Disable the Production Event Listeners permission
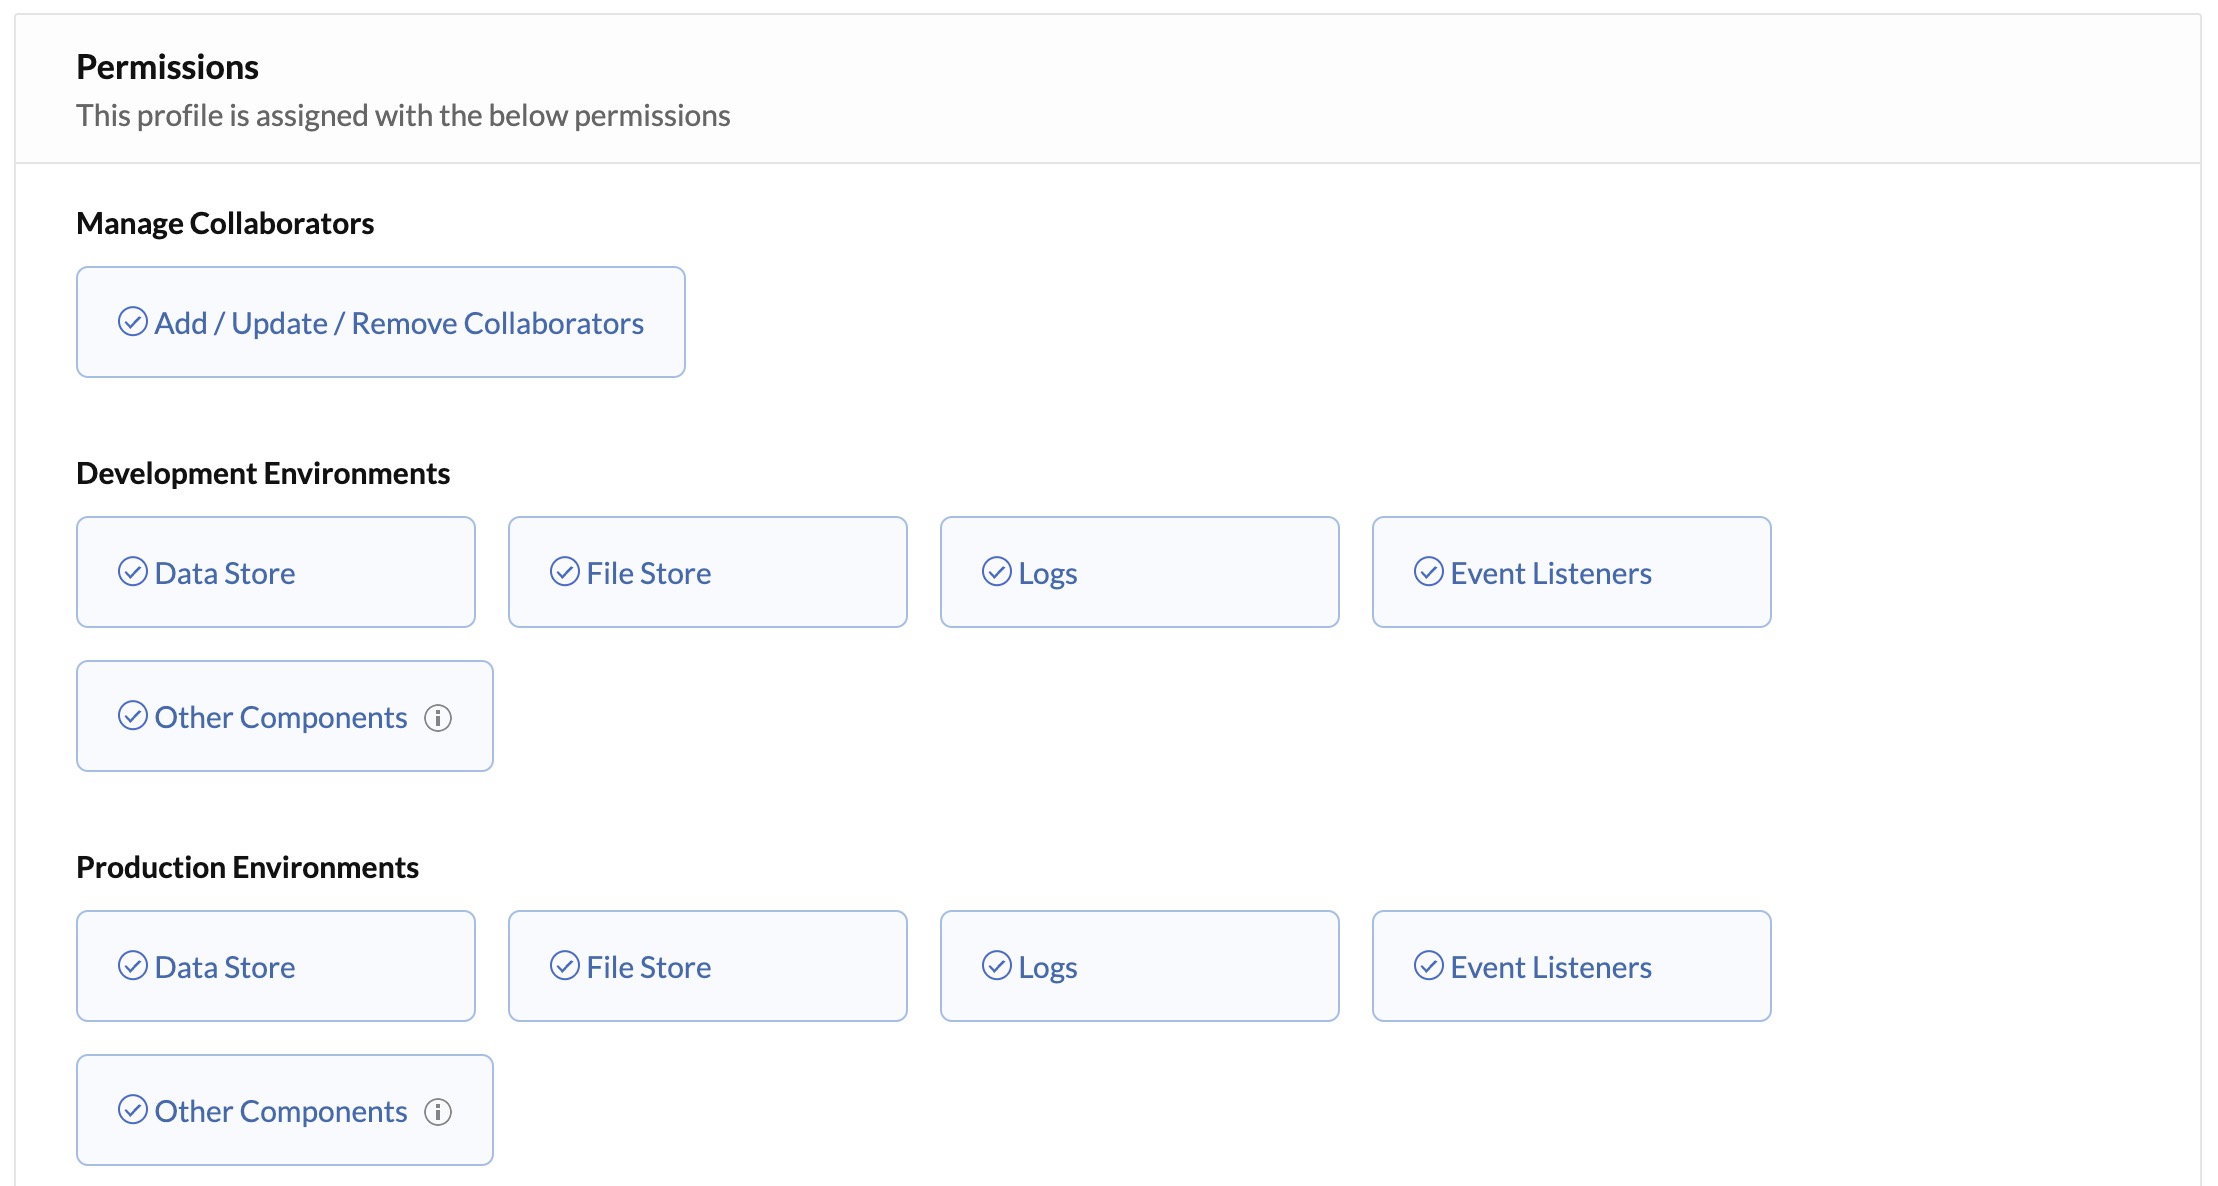Viewport: 2218px width, 1186px height. pyautogui.click(x=1571, y=966)
